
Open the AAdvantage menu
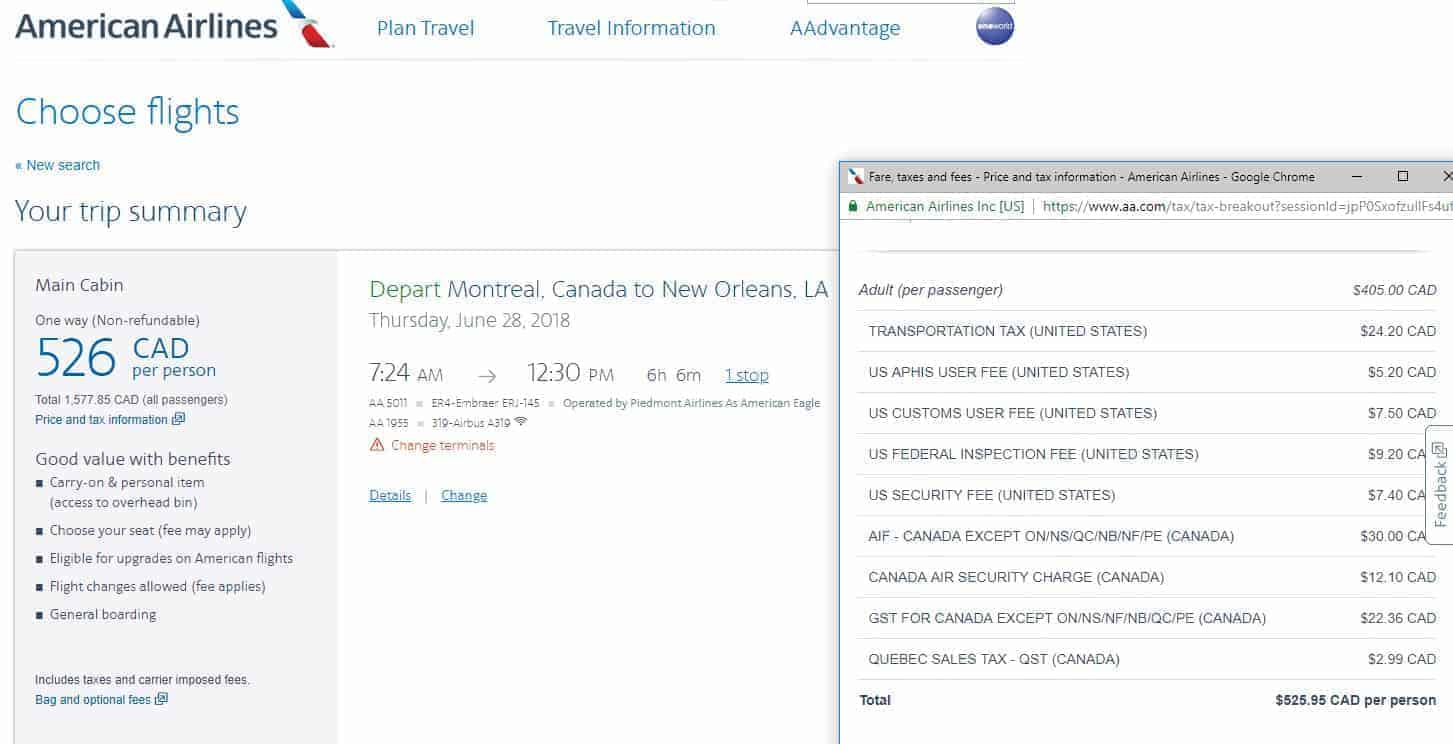845,27
